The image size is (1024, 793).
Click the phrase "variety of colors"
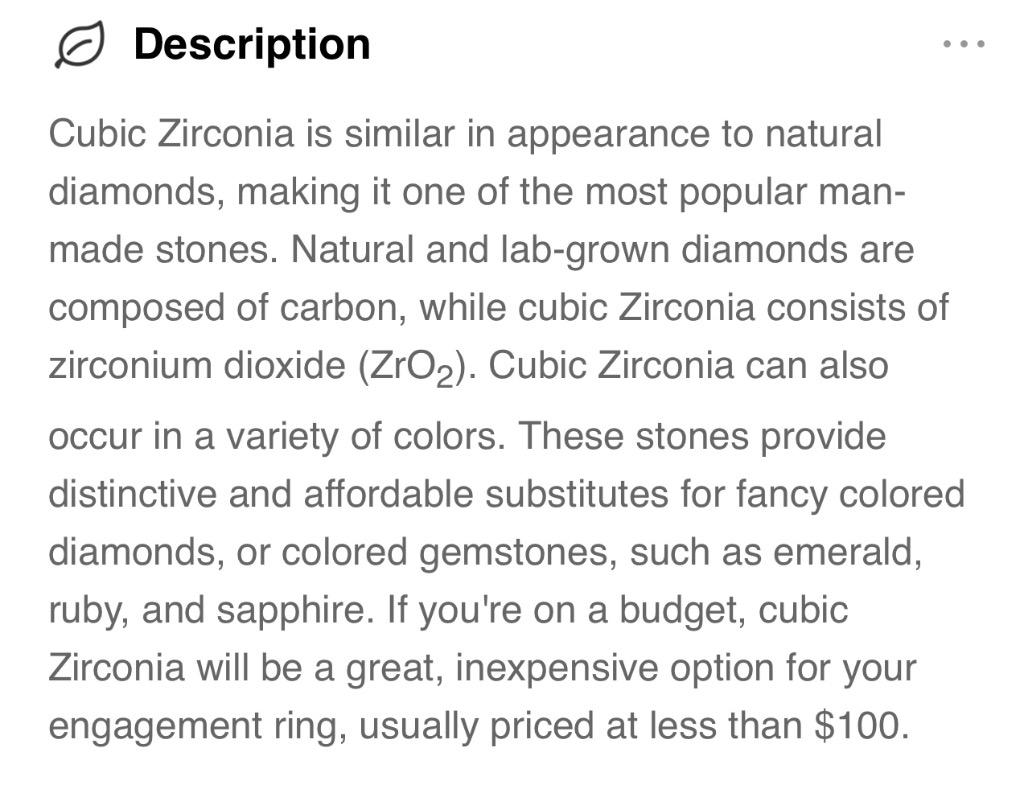coord(360,437)
